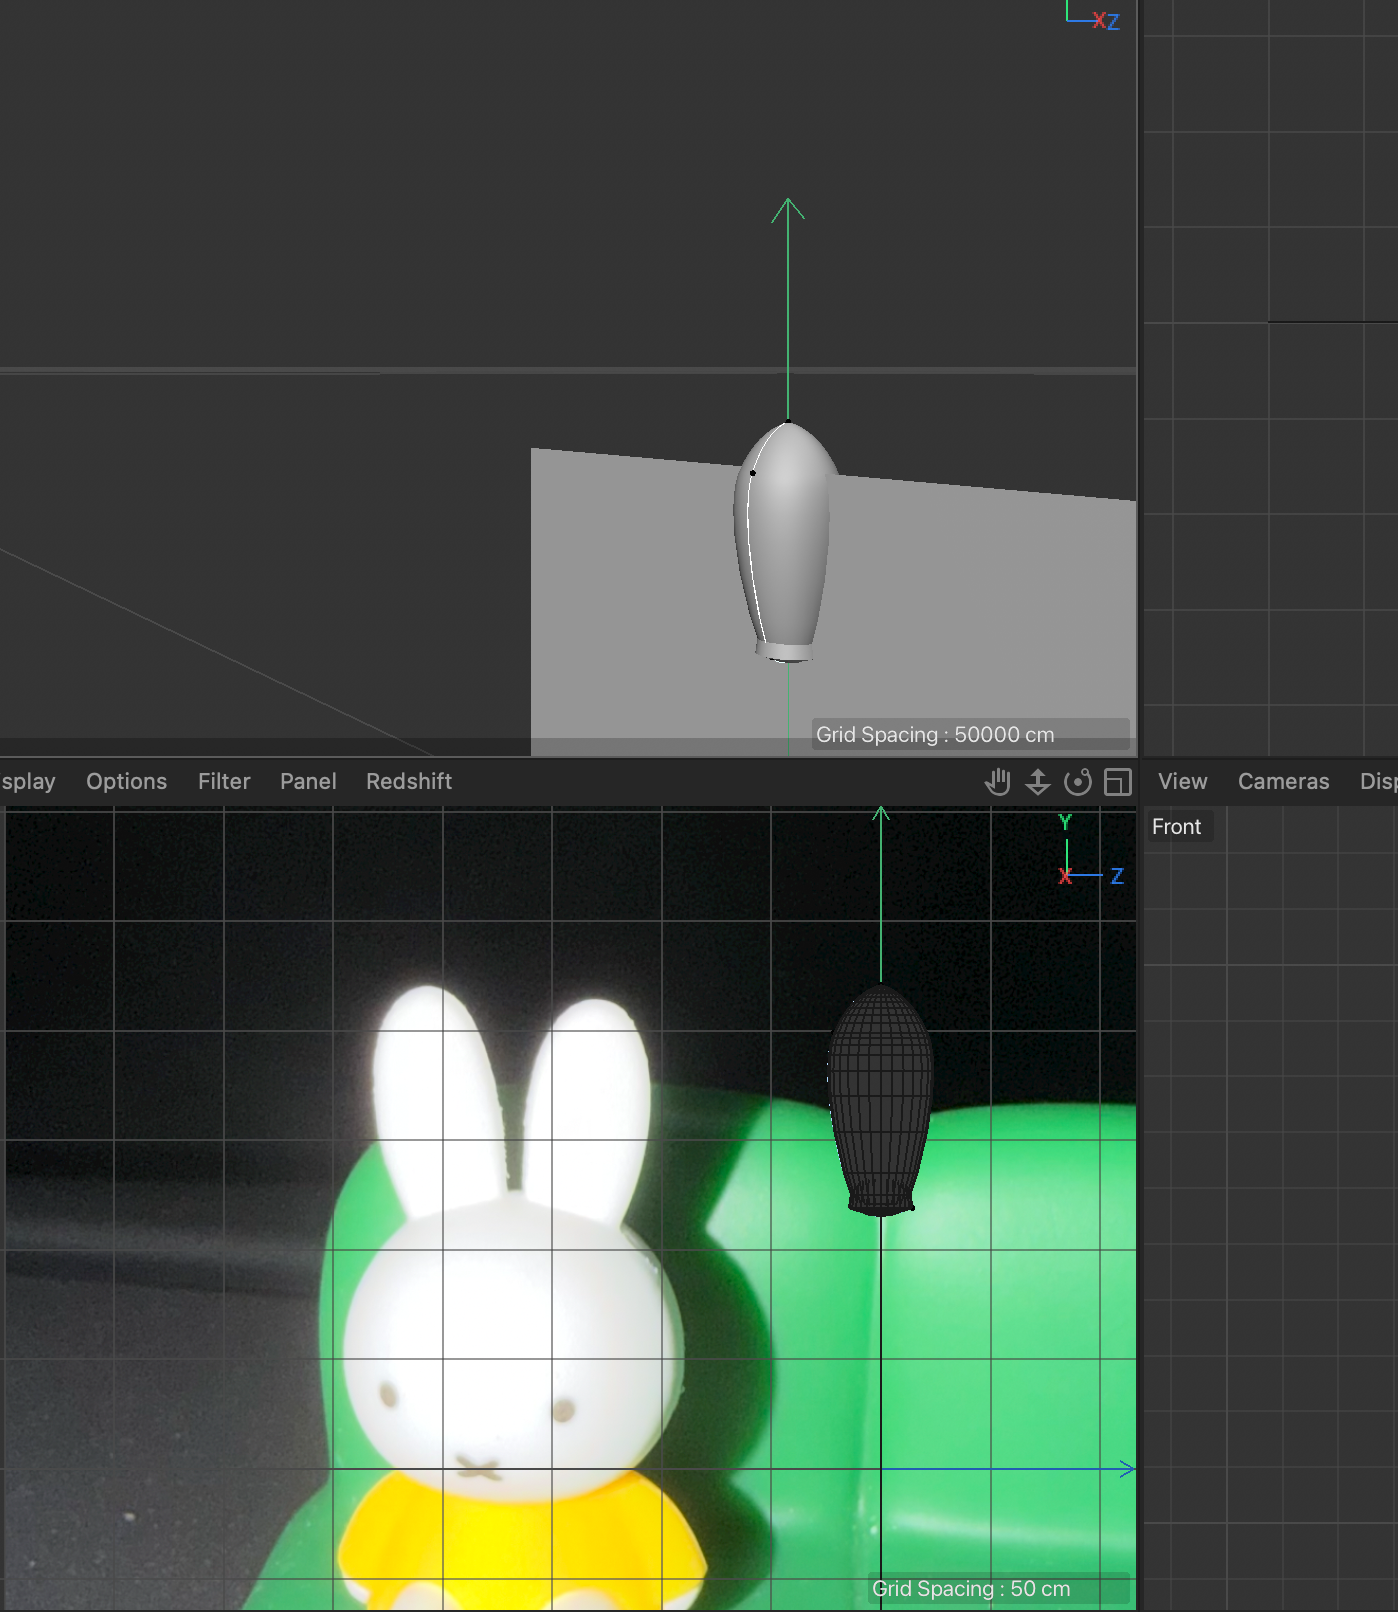The image size is (1398, 1612).
Task: Open the Redshift menu
Action: pos(409,781)
